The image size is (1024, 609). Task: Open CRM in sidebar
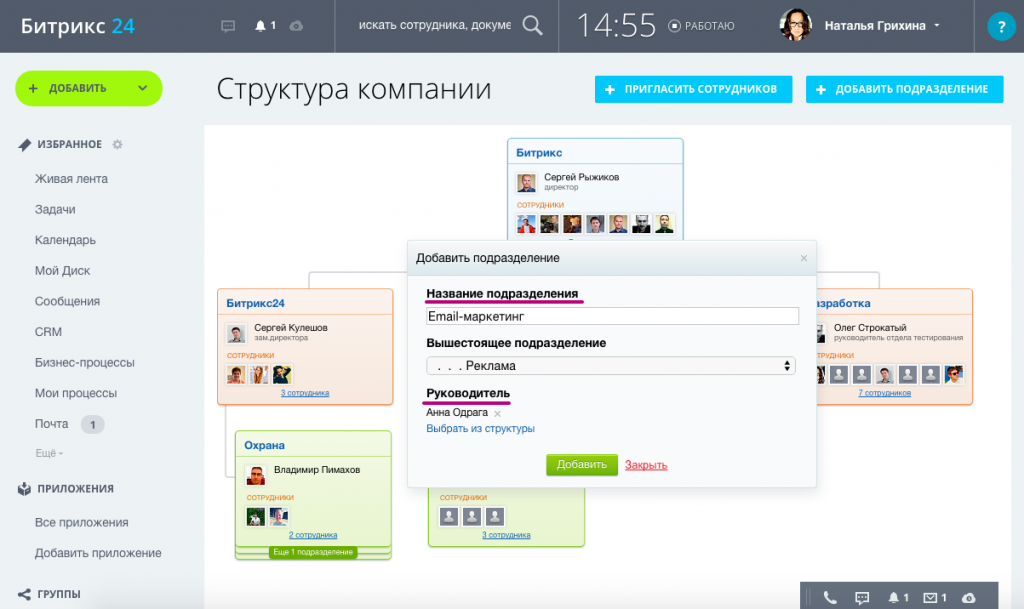48,332
